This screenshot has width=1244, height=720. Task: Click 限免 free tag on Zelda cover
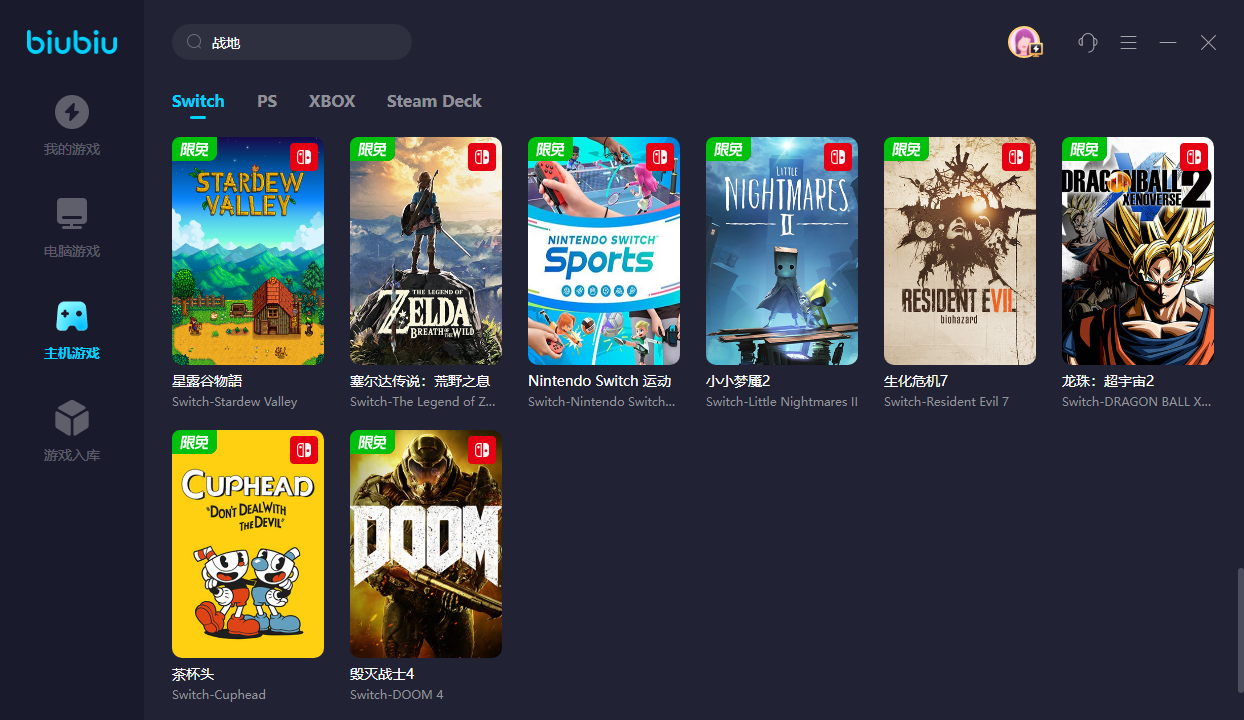coord(372,149)
